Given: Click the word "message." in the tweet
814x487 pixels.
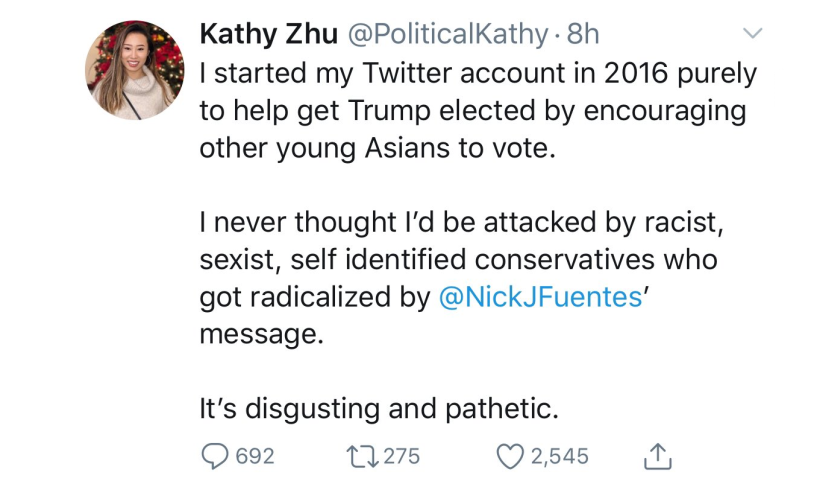Looking at the screenshot, I should click(x=261, y=333).
